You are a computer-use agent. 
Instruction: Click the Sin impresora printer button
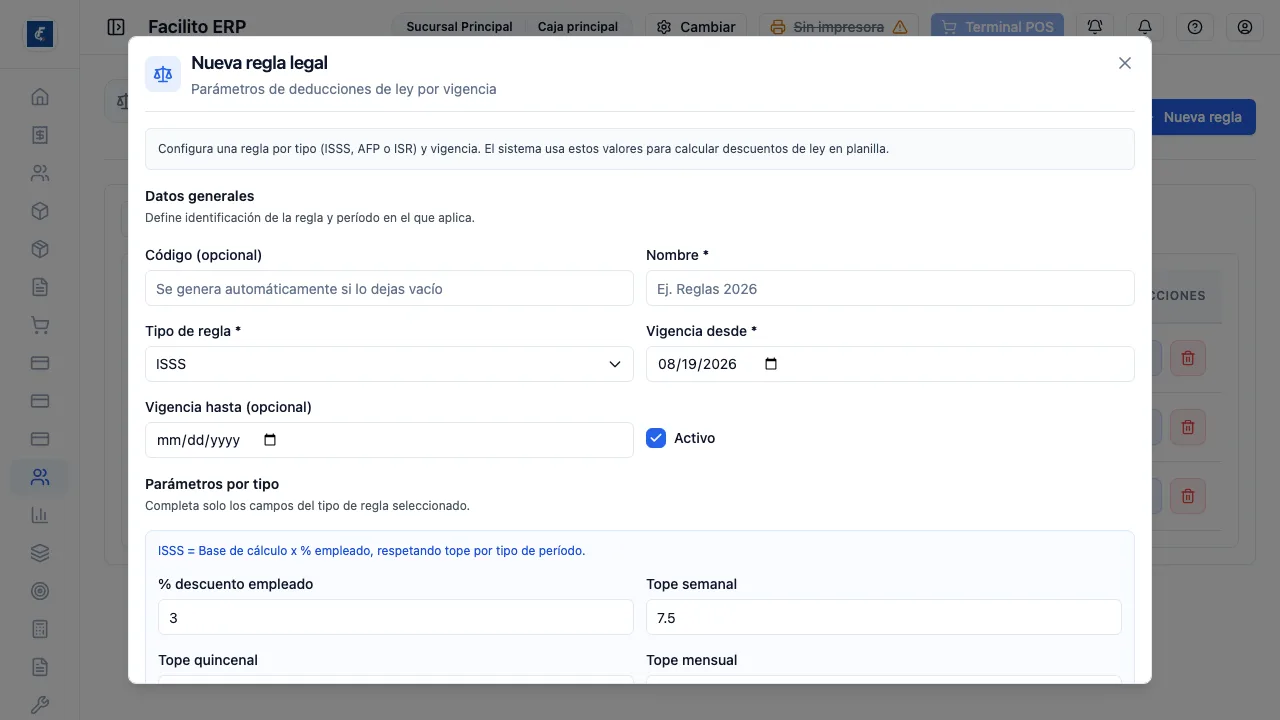coord(839,27)
